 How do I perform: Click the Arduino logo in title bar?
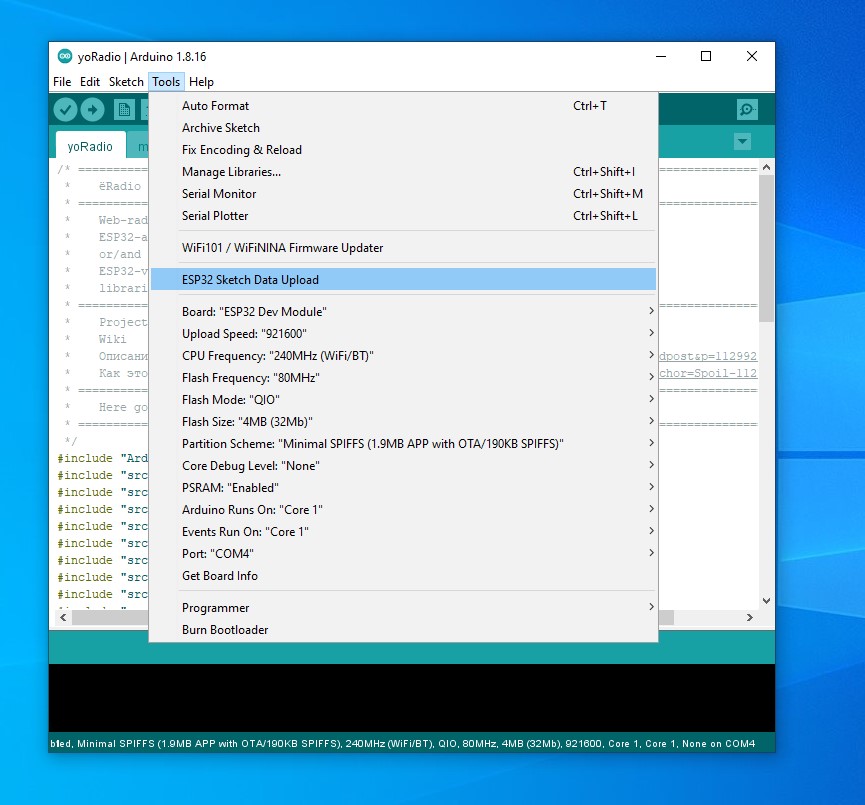[x=65, y=57]
